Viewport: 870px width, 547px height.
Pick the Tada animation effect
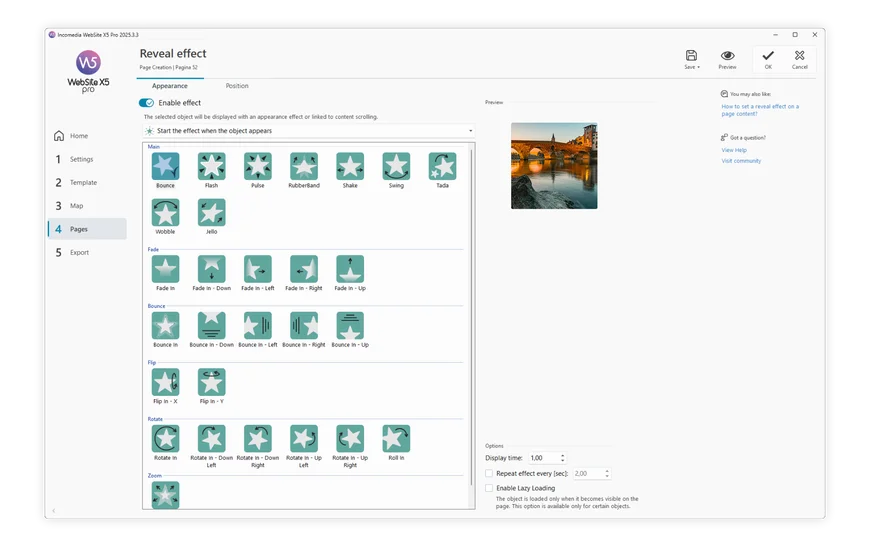[x=442, y=166]
